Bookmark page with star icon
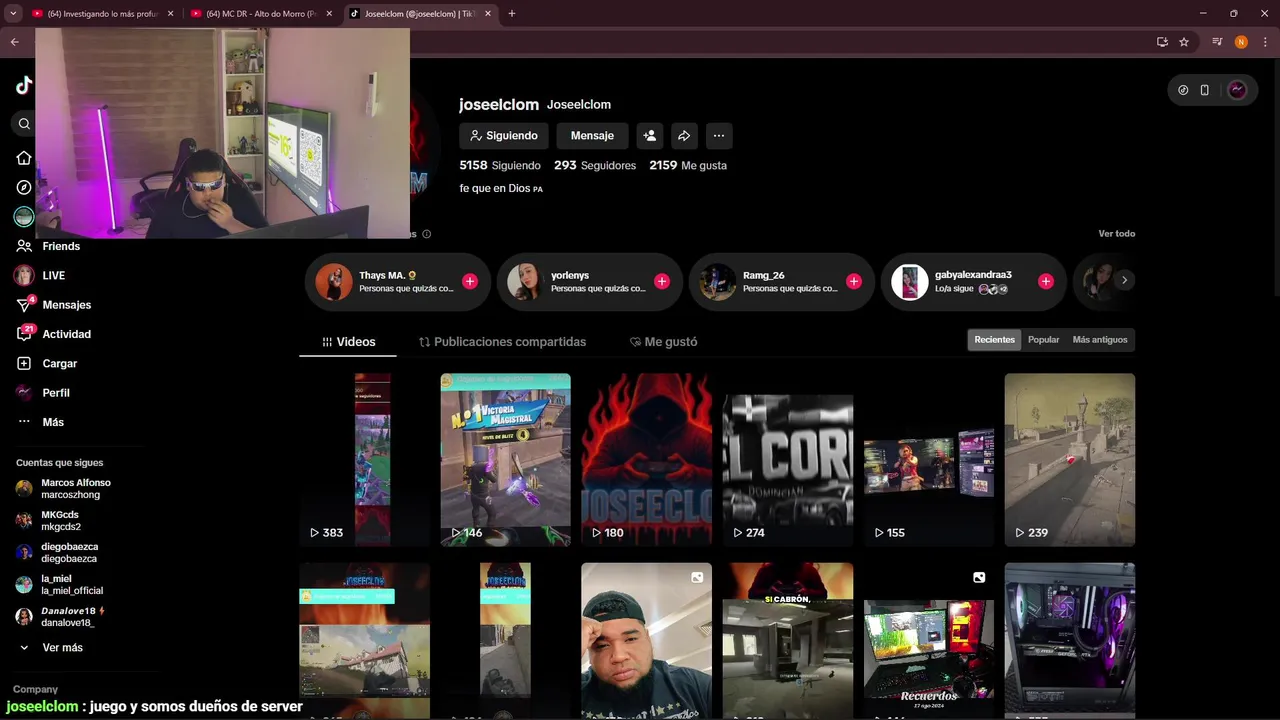Viewport: 1280px width, 720px height. point(1184,42)
